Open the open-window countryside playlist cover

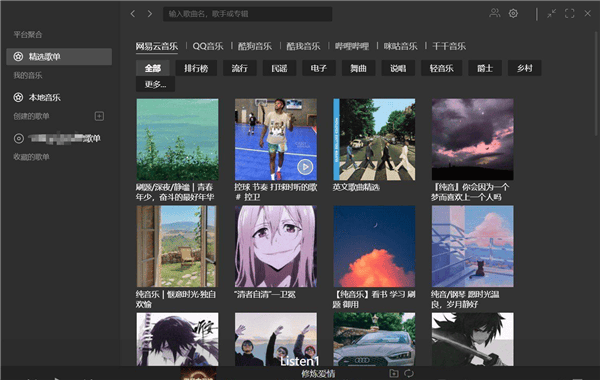tap(178, 246)
